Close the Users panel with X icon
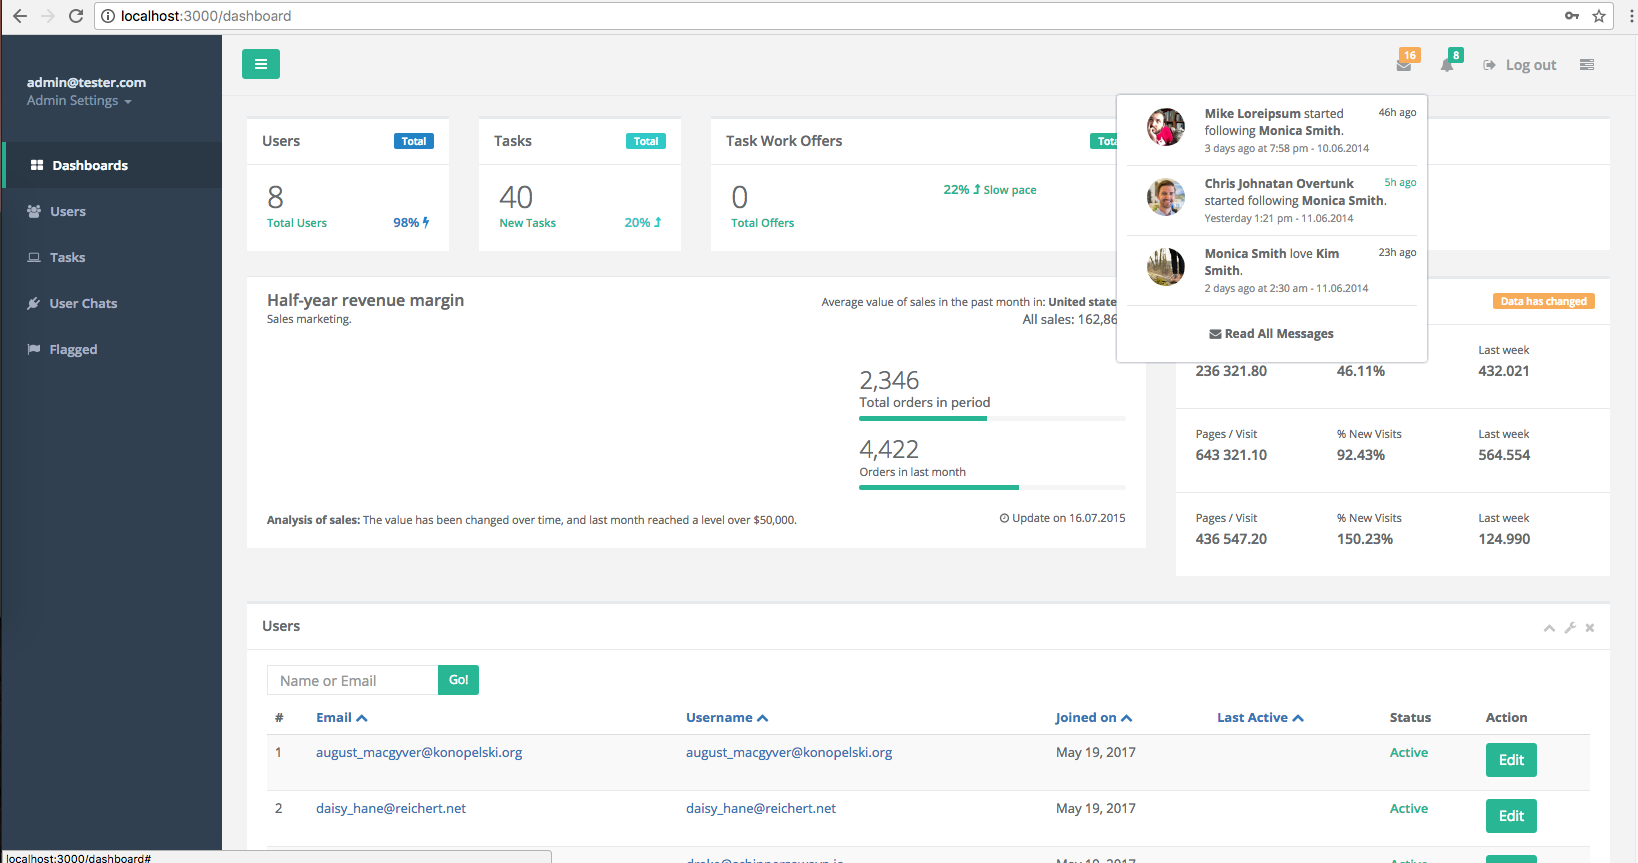 pyautogui.click(x=1590, y=628)
